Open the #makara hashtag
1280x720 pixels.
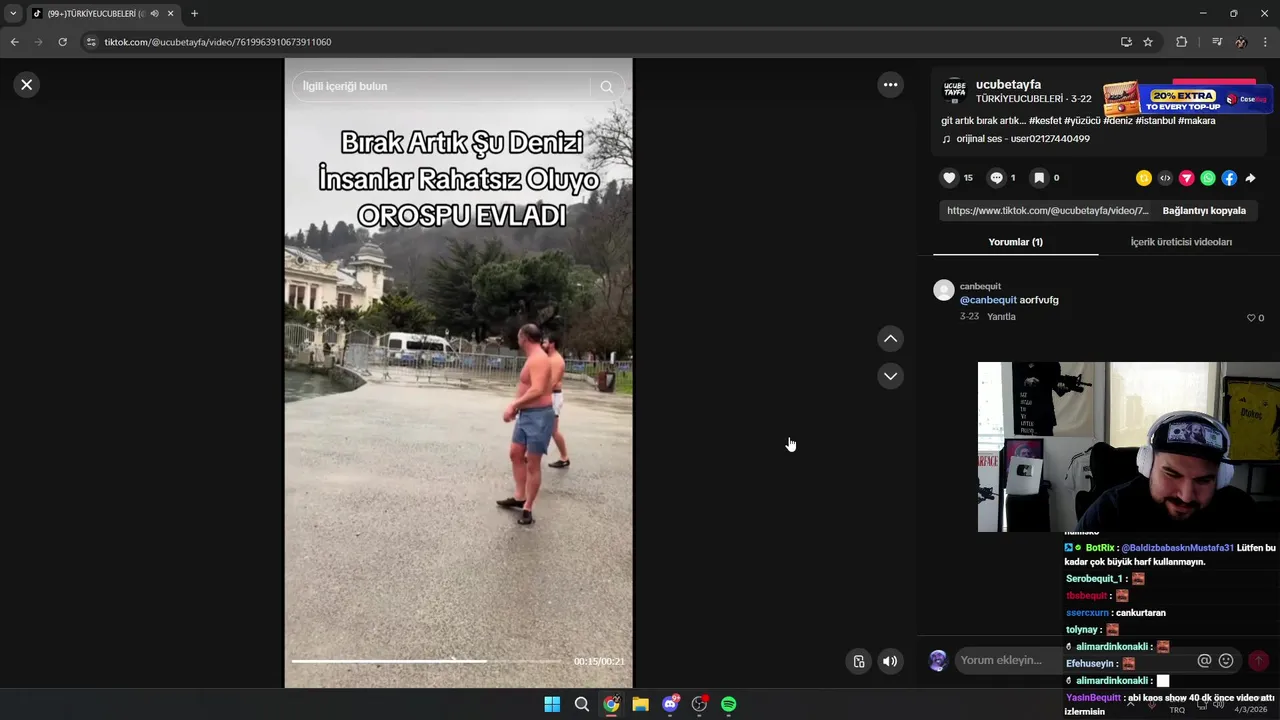1197,121
